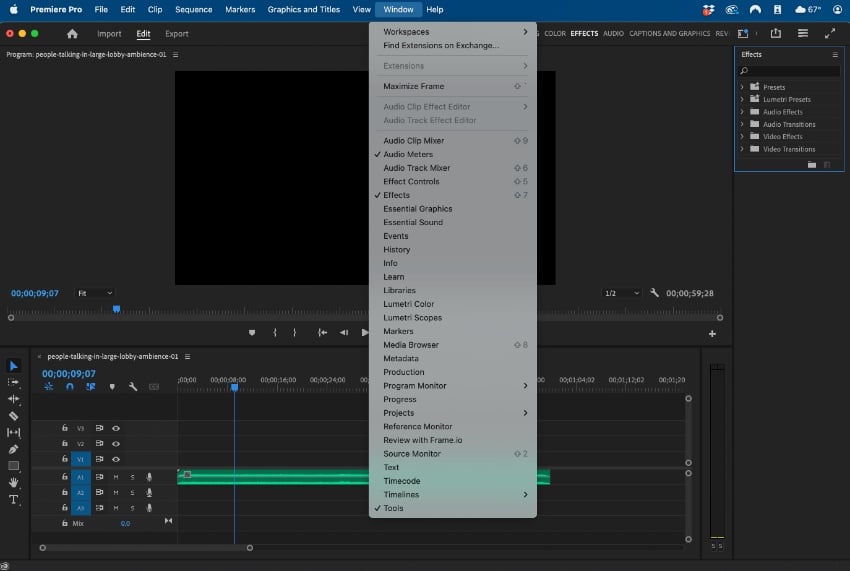This screenshot has height=571, width=850.
Task: Toggle full screen video arrows icon
Action: (830, 34)
